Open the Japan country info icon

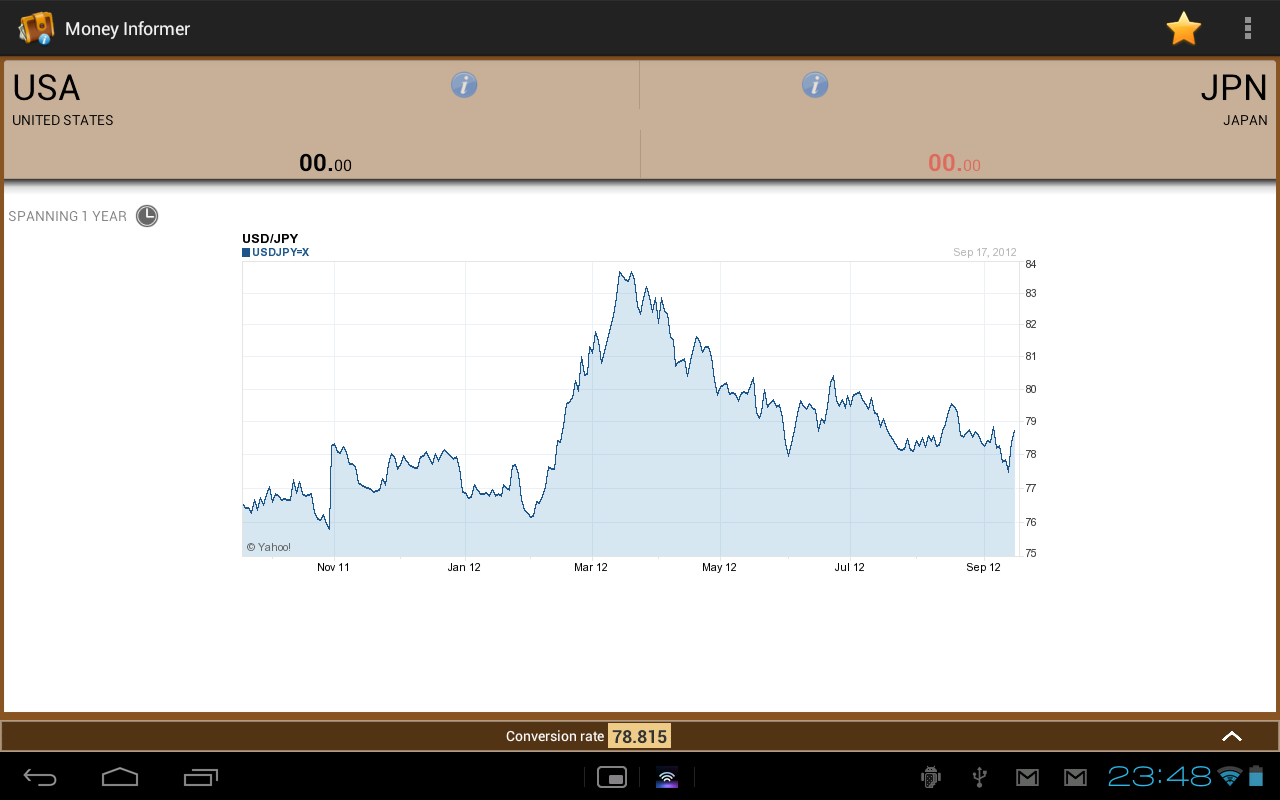(x=815, y=85)
